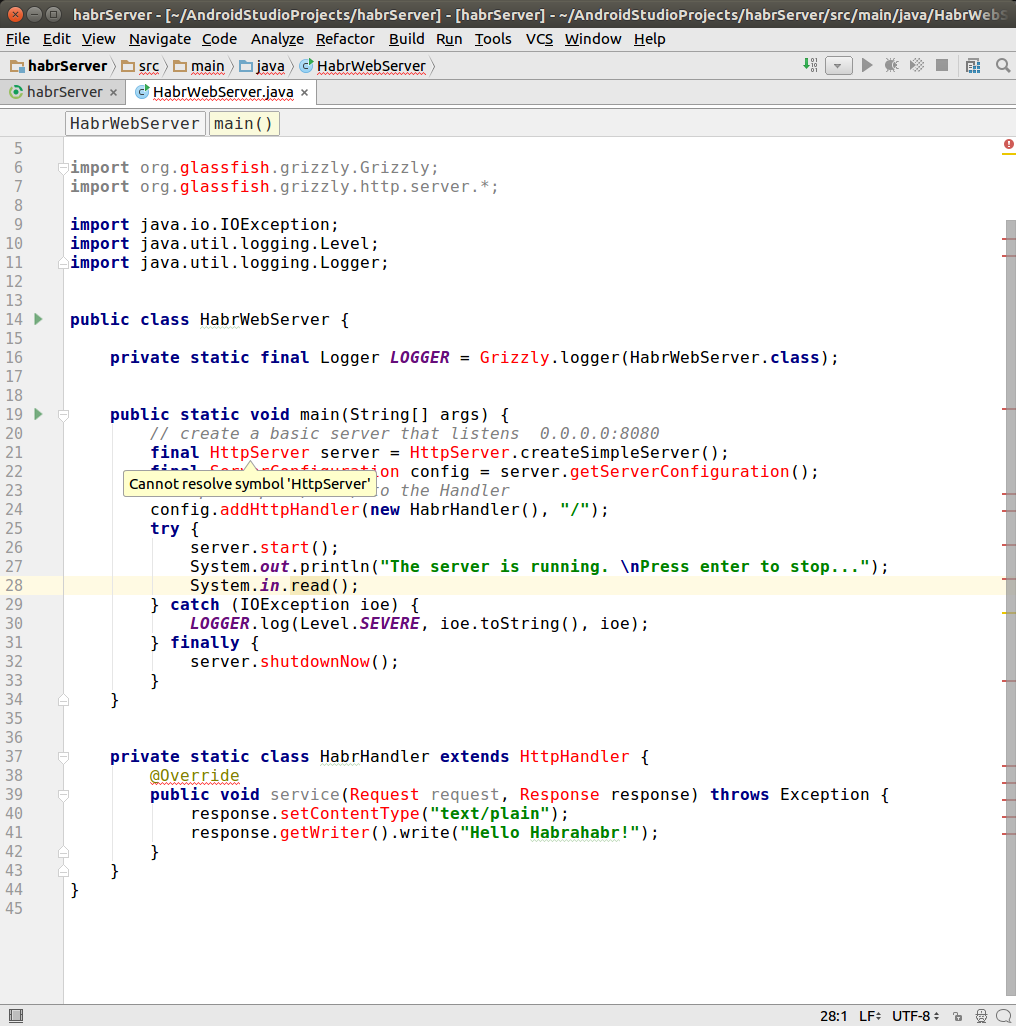
Task: Click HabrWebServer in navigation breadcrumb
Action: click(x=362, y=66)
